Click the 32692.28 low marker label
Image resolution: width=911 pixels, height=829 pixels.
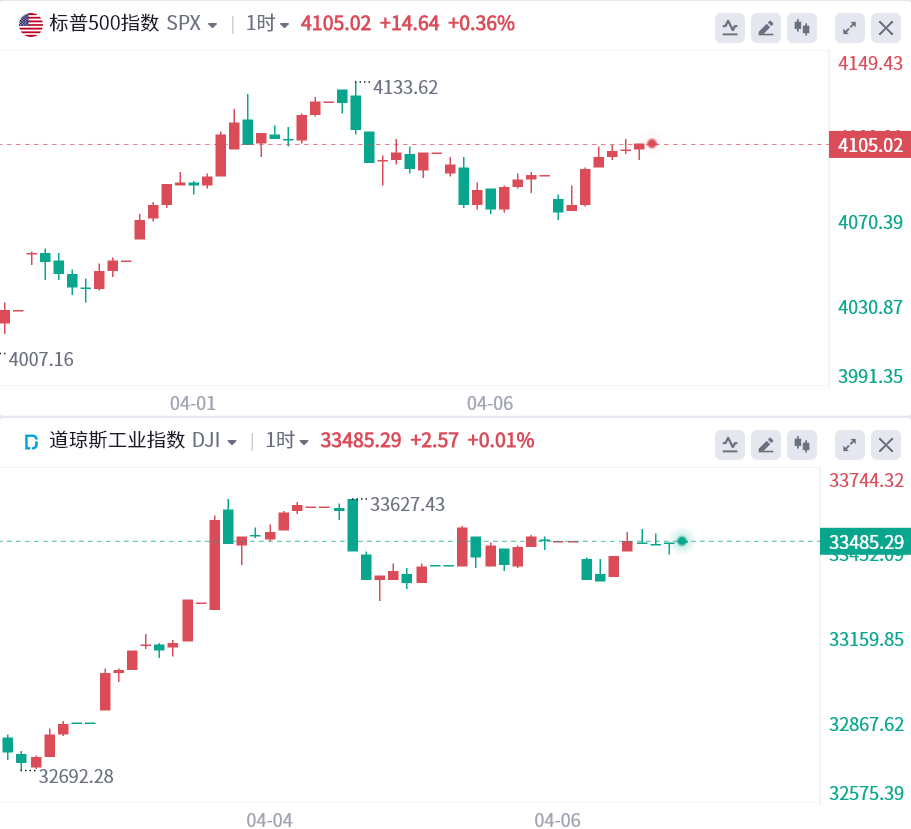point(76,776)
